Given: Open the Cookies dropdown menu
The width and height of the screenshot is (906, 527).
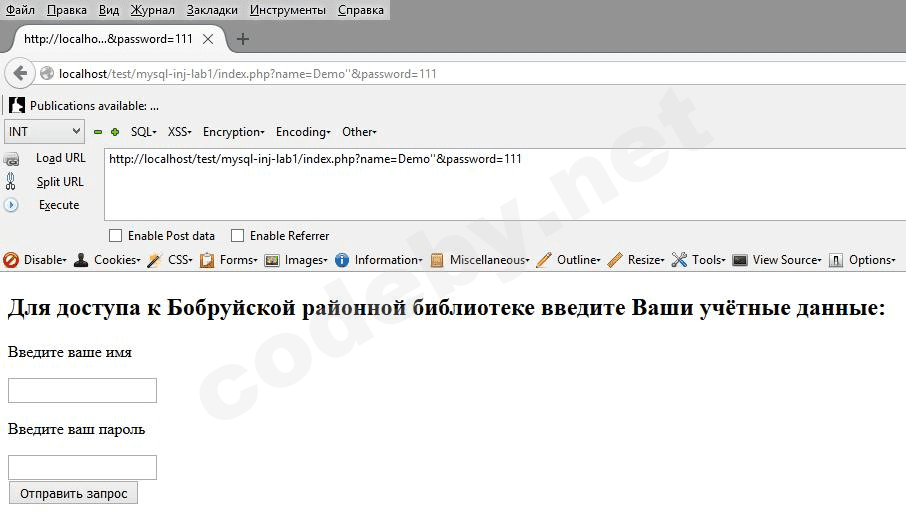Looking at the screenshot, I should click(x=117, y=260).
